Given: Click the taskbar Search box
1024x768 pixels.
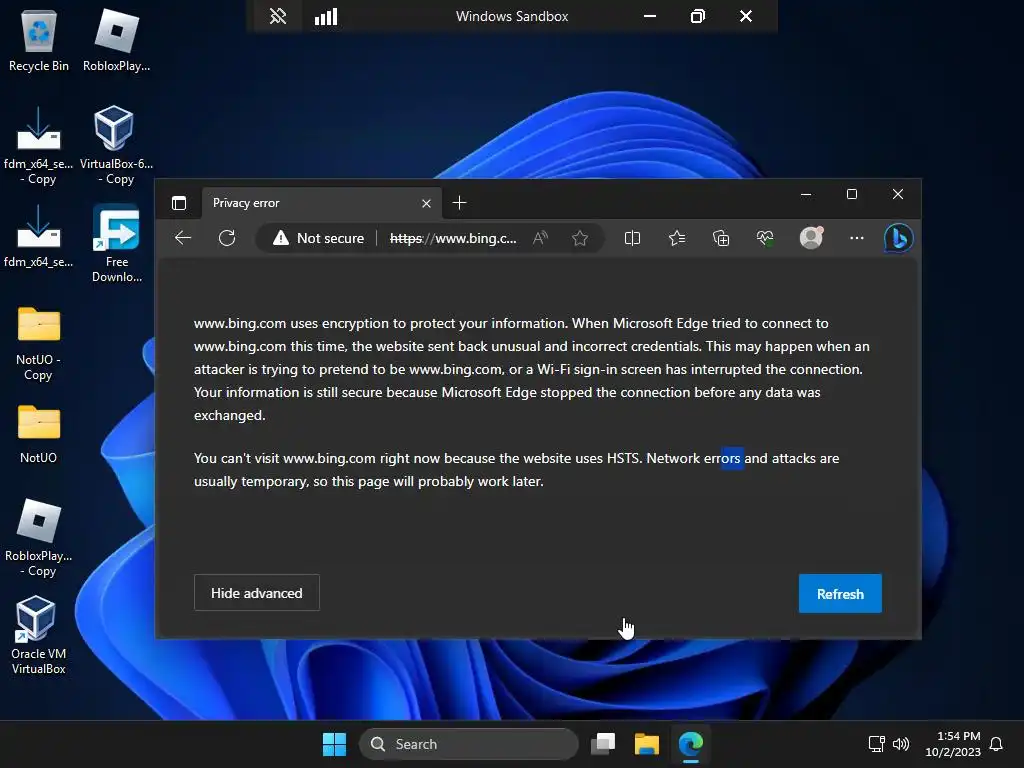Looking at the screenshot, I should point(469,744).
